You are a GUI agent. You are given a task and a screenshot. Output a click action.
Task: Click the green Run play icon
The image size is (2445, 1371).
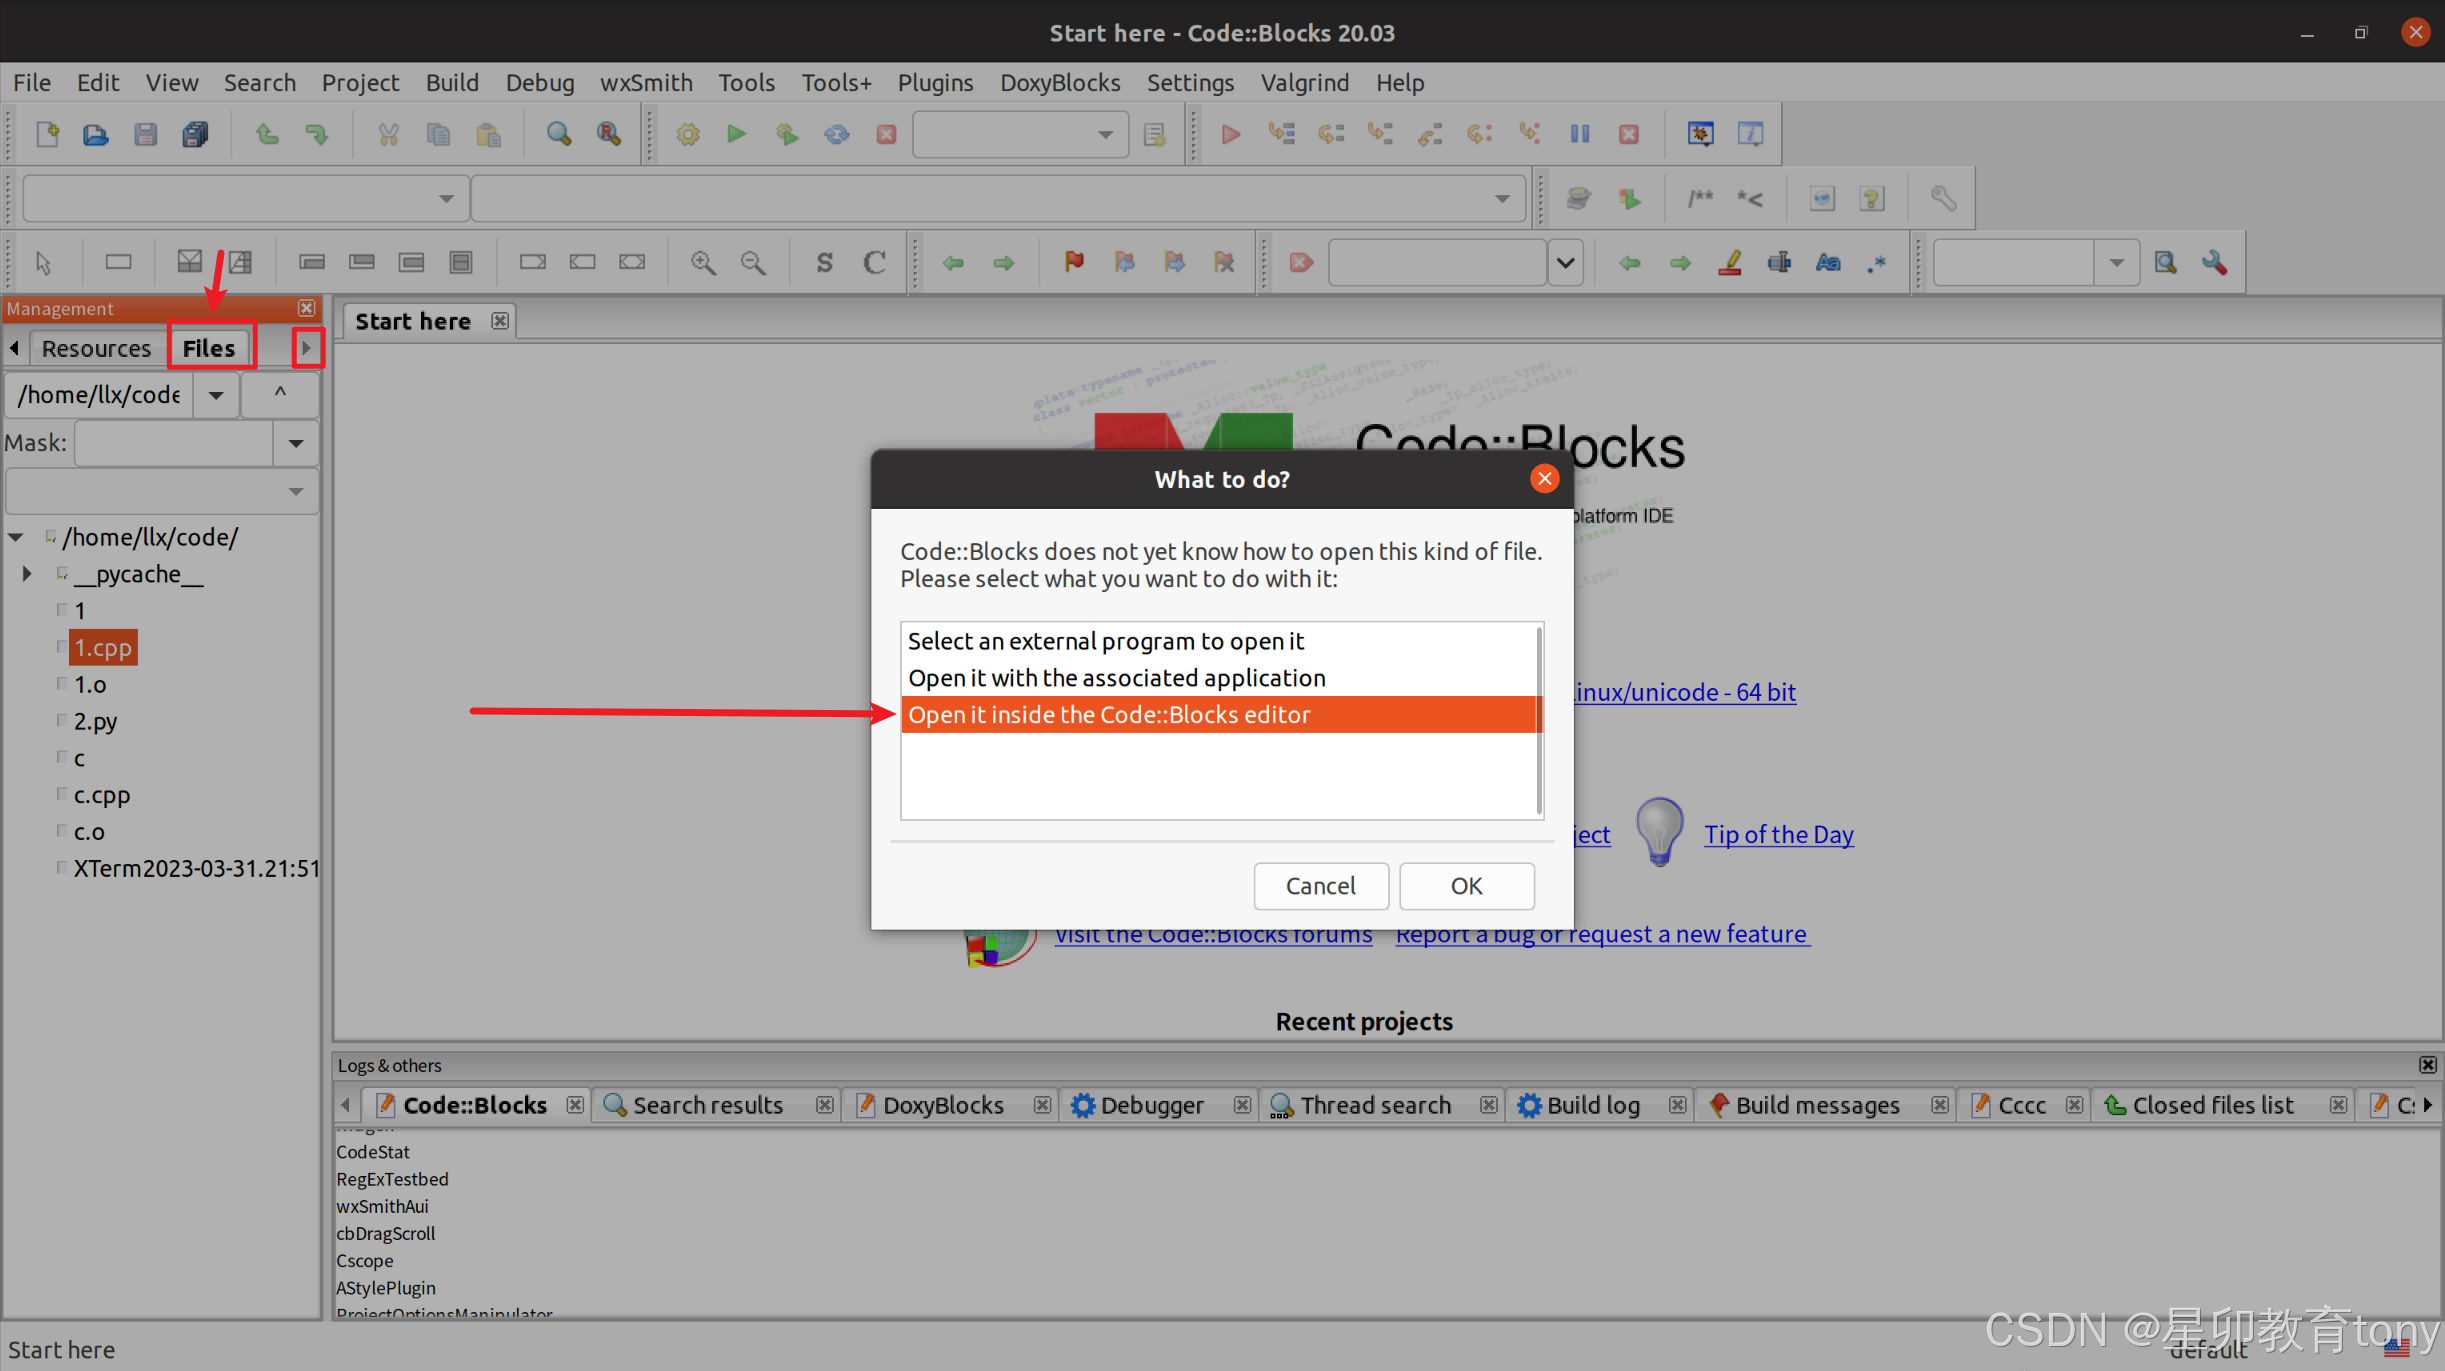(x=737, y=134)
